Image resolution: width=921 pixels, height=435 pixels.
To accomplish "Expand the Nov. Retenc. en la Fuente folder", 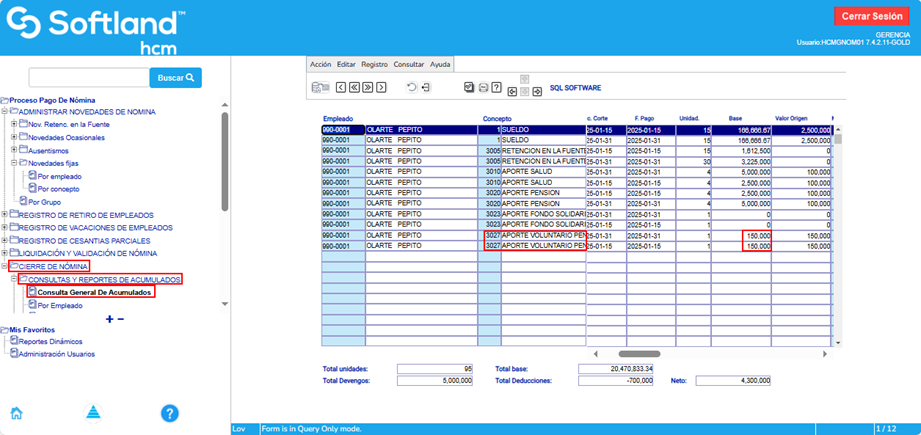I will 14,124.
